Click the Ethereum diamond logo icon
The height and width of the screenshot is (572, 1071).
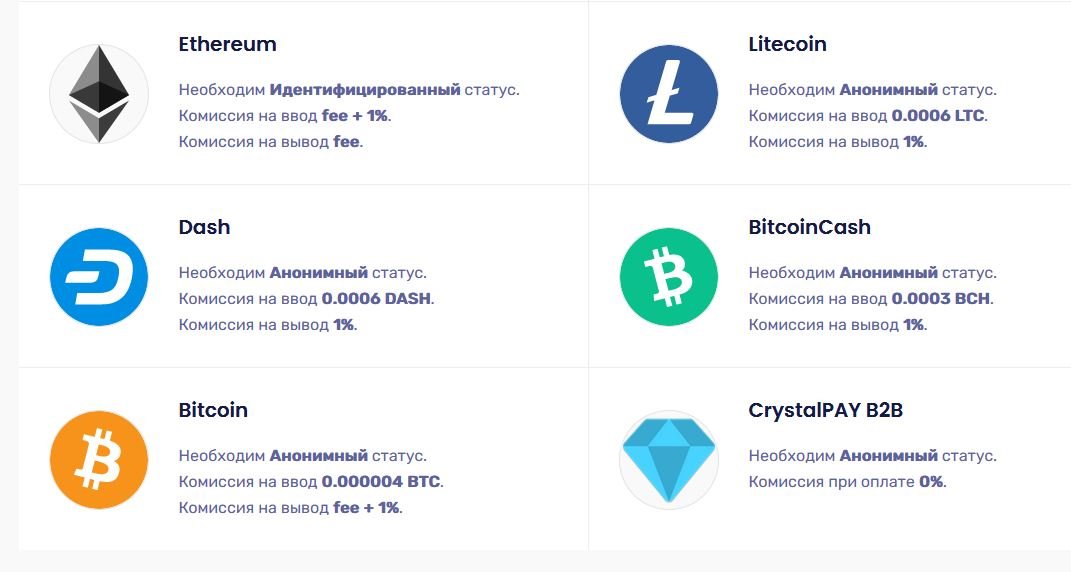click(98, 93)
